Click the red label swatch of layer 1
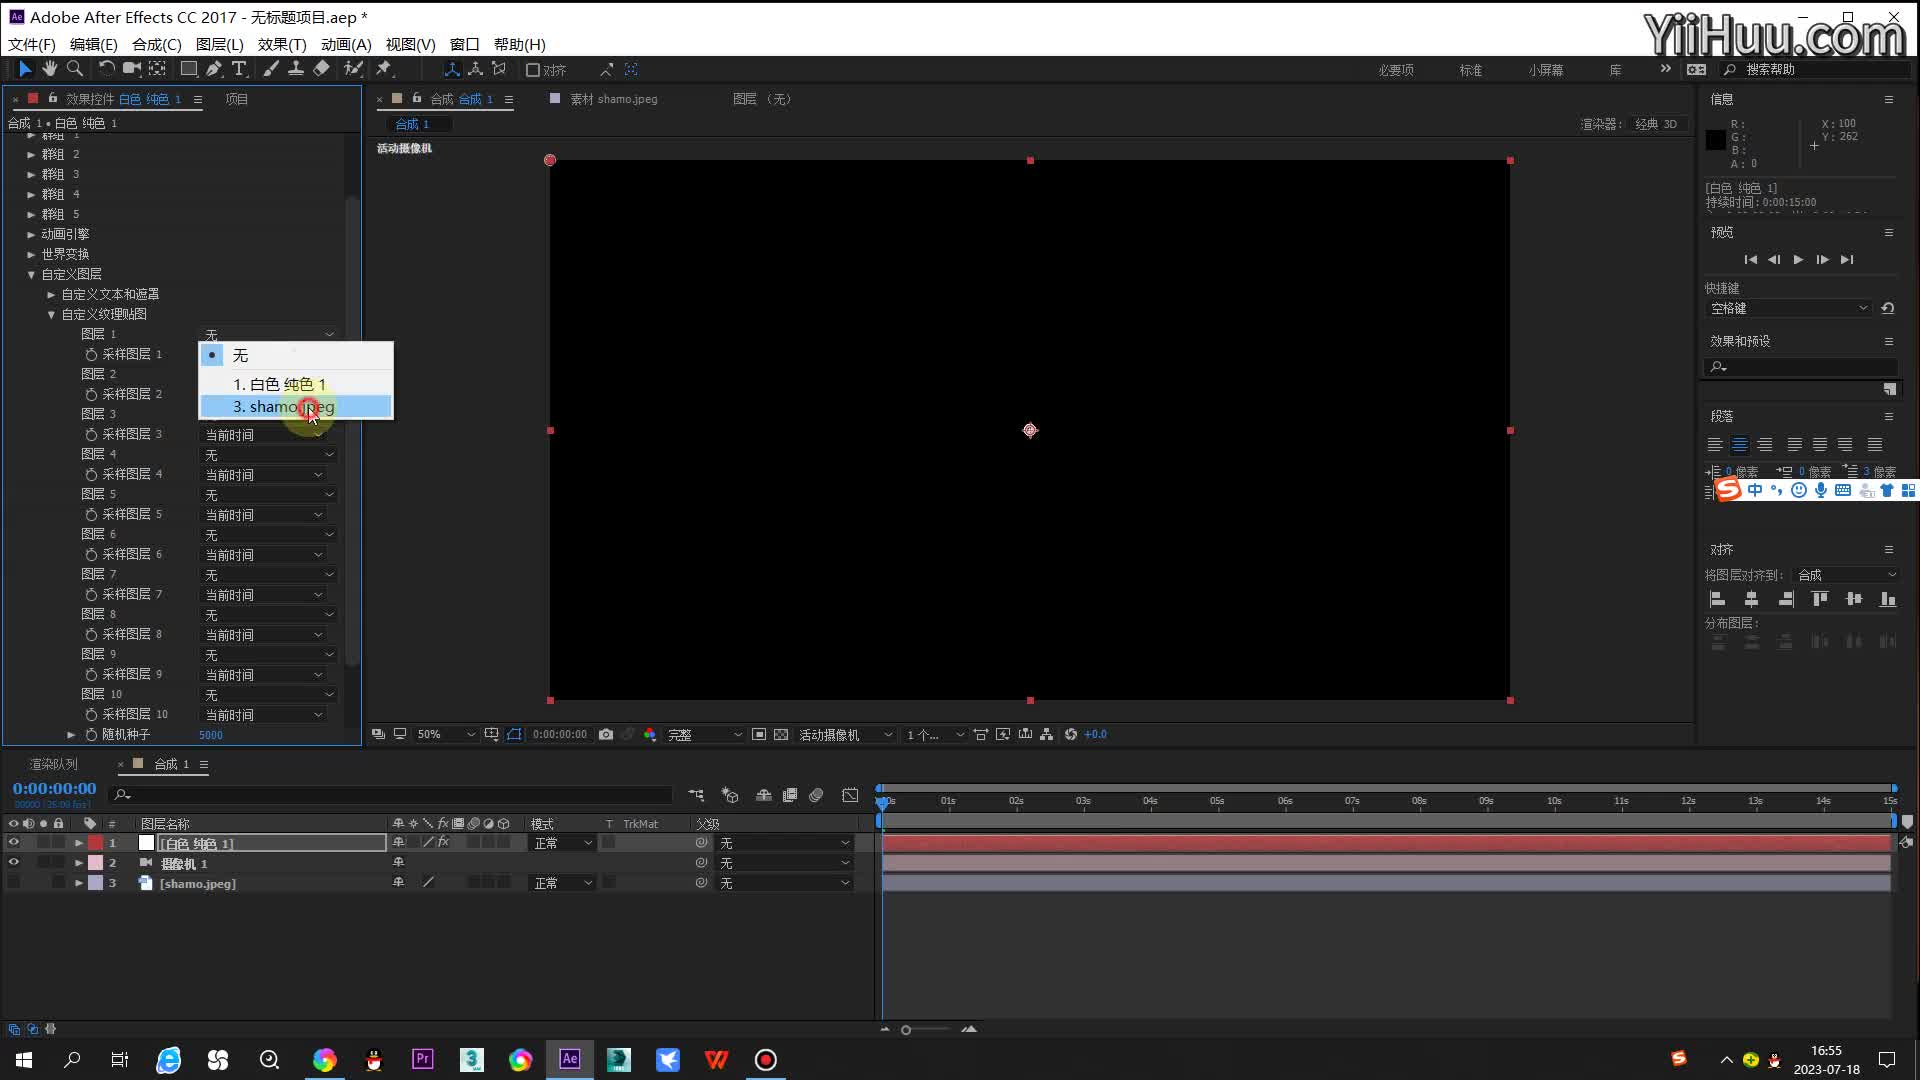This screenshot has height=1080, width=1920. (95, 843)
